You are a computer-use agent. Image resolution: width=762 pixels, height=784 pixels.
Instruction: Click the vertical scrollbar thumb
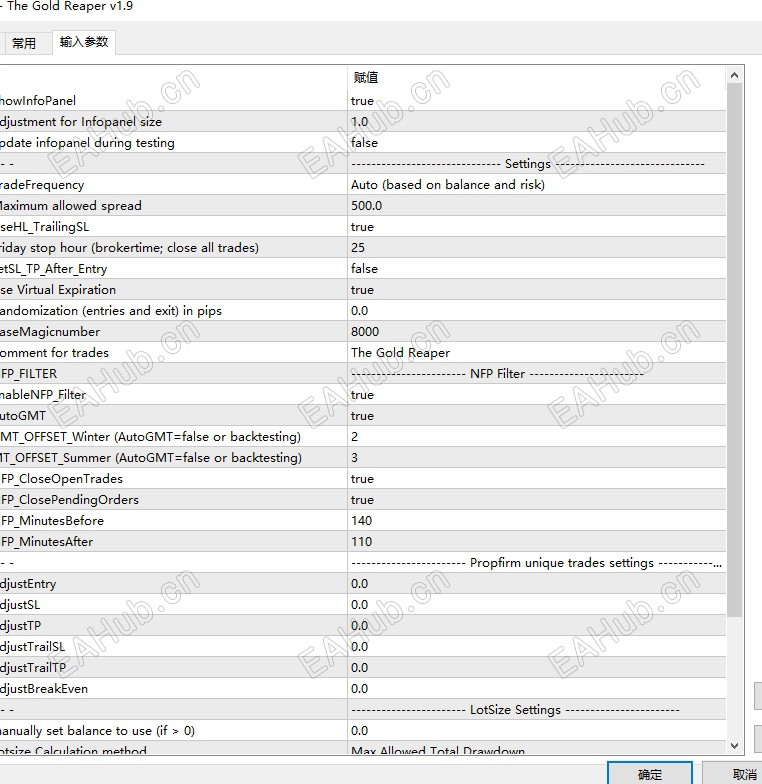[734, 350]
